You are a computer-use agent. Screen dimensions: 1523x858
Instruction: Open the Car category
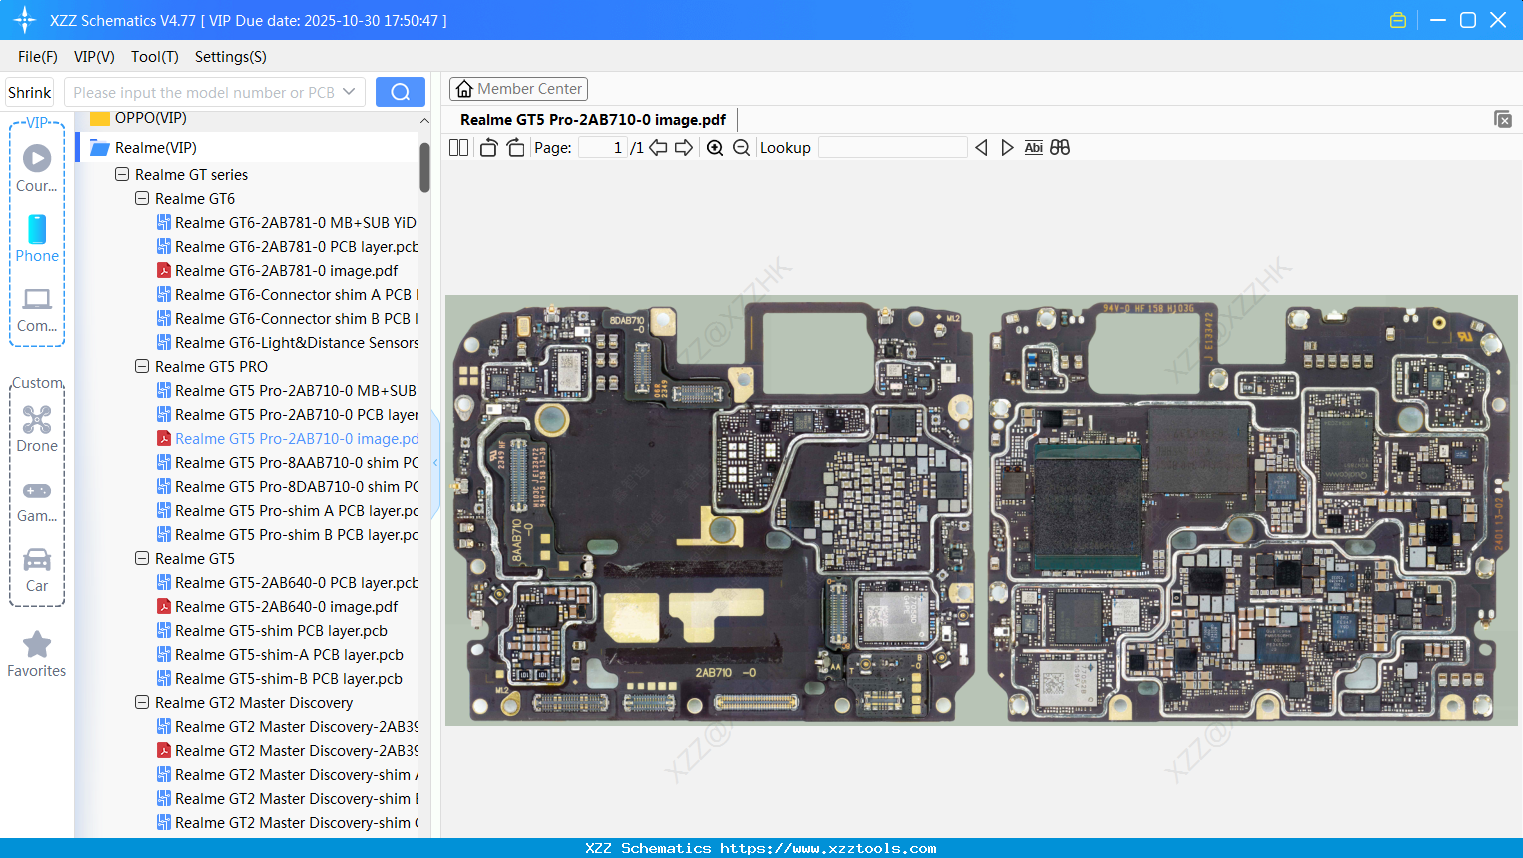click(37, 570)
